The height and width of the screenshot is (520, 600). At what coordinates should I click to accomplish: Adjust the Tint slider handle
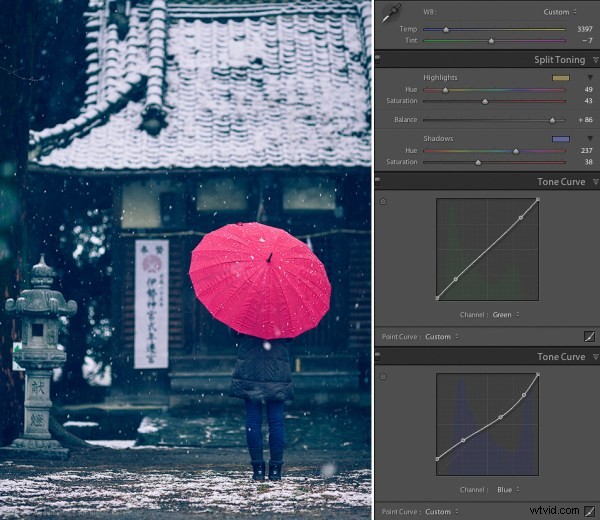coord(491,41)
